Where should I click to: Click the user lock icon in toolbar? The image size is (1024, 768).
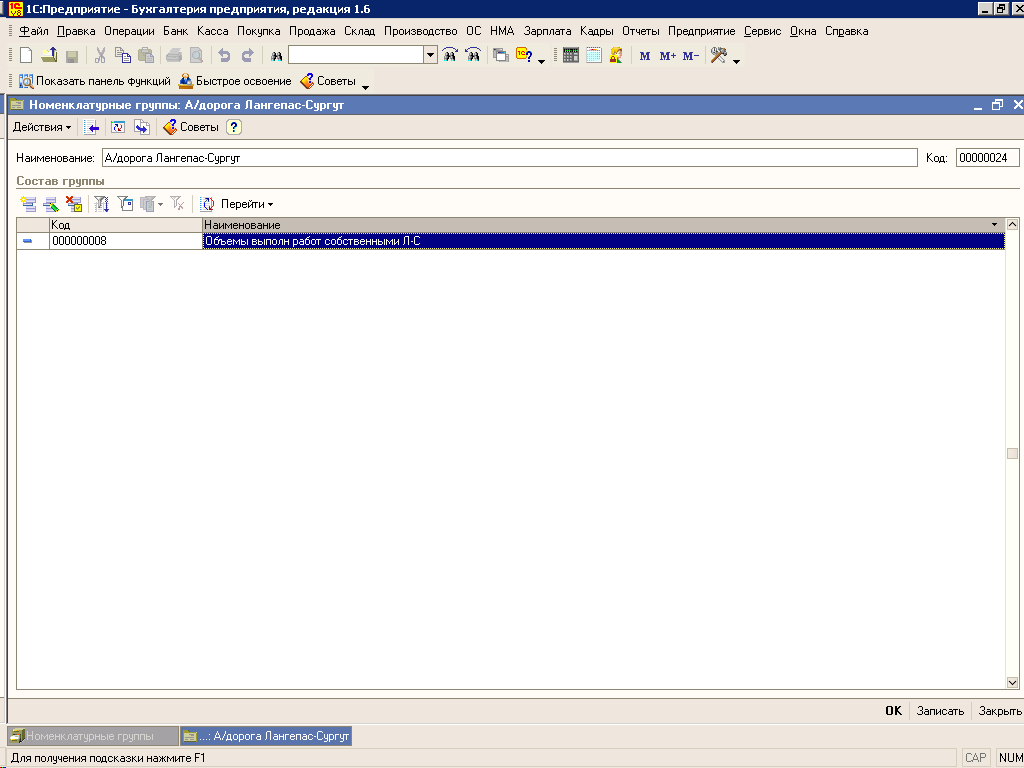point(616,56)
